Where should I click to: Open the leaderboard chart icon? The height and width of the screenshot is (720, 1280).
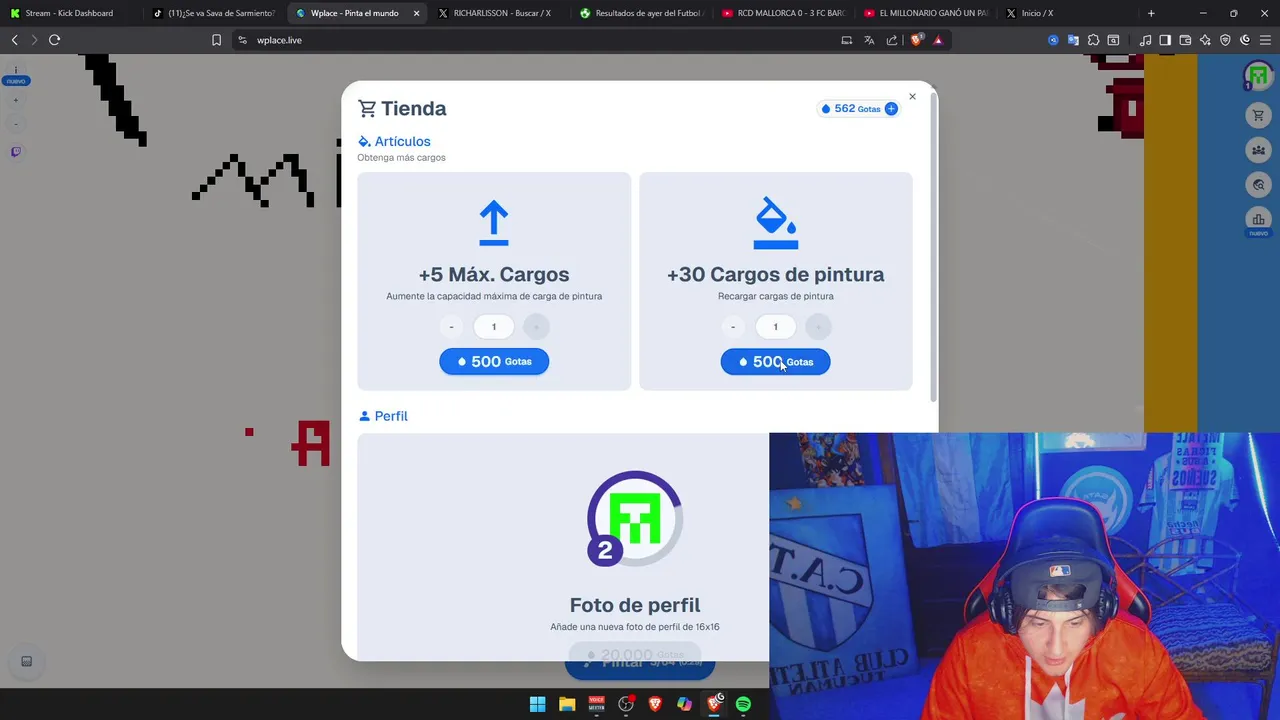pyautogui.click(x=1258, y=219)
